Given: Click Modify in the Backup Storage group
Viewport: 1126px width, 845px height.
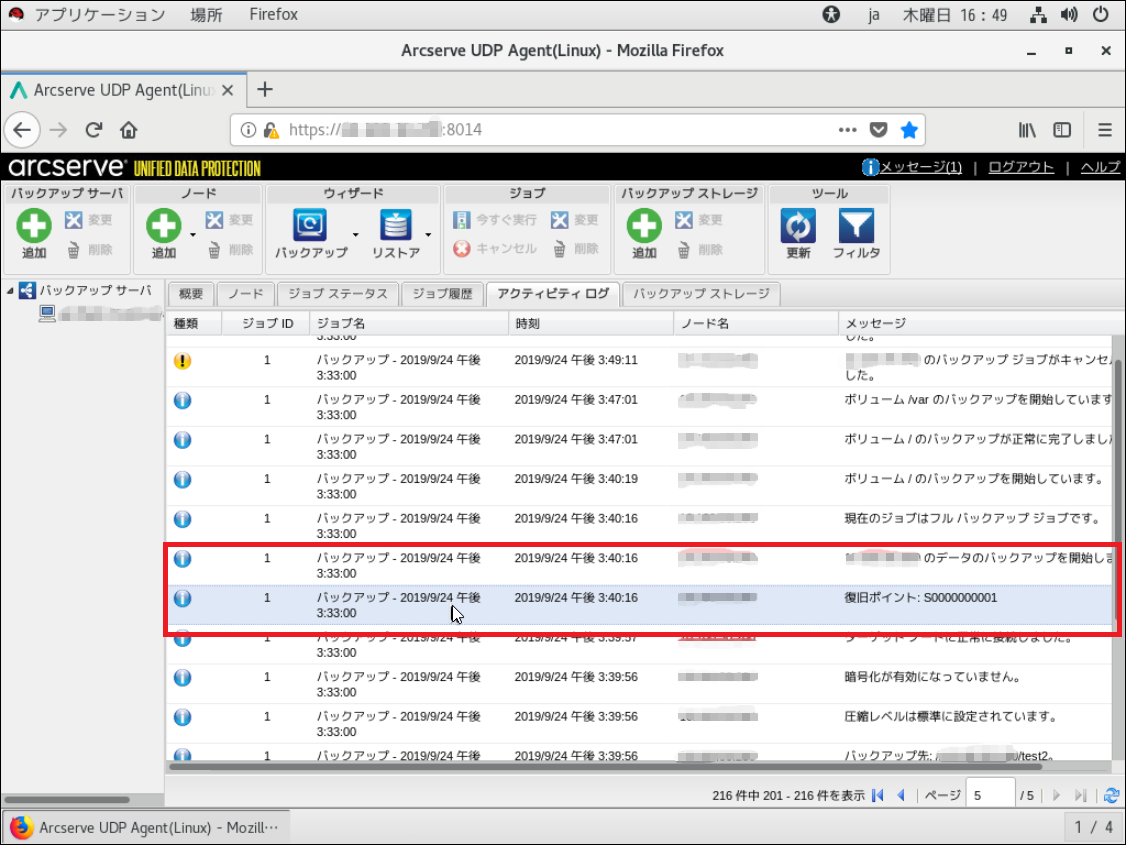Looking at the screenshot, I should pyautogui.click(x=698, y=220).
